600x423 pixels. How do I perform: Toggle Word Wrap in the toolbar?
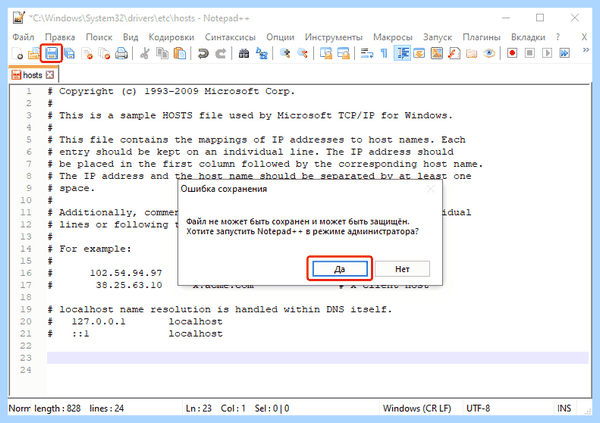pos(367,53)
